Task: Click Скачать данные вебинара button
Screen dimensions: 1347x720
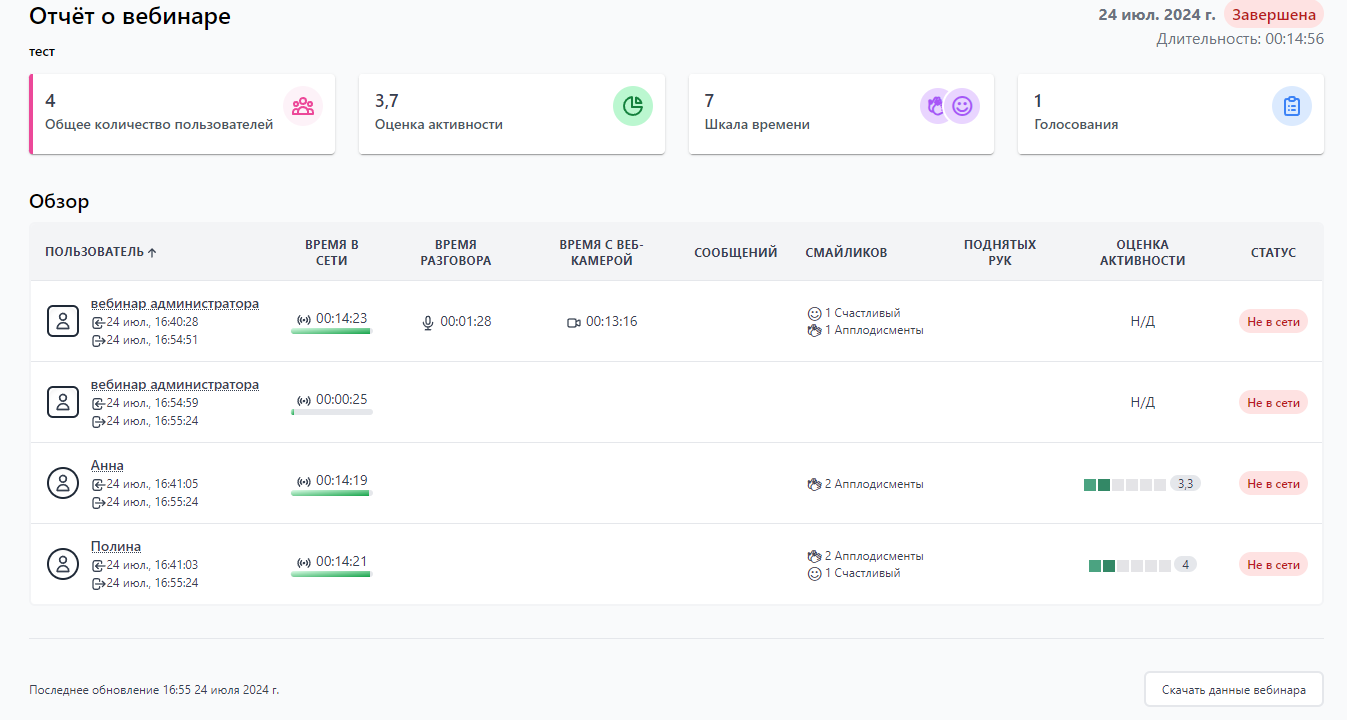Action: 1233,690
